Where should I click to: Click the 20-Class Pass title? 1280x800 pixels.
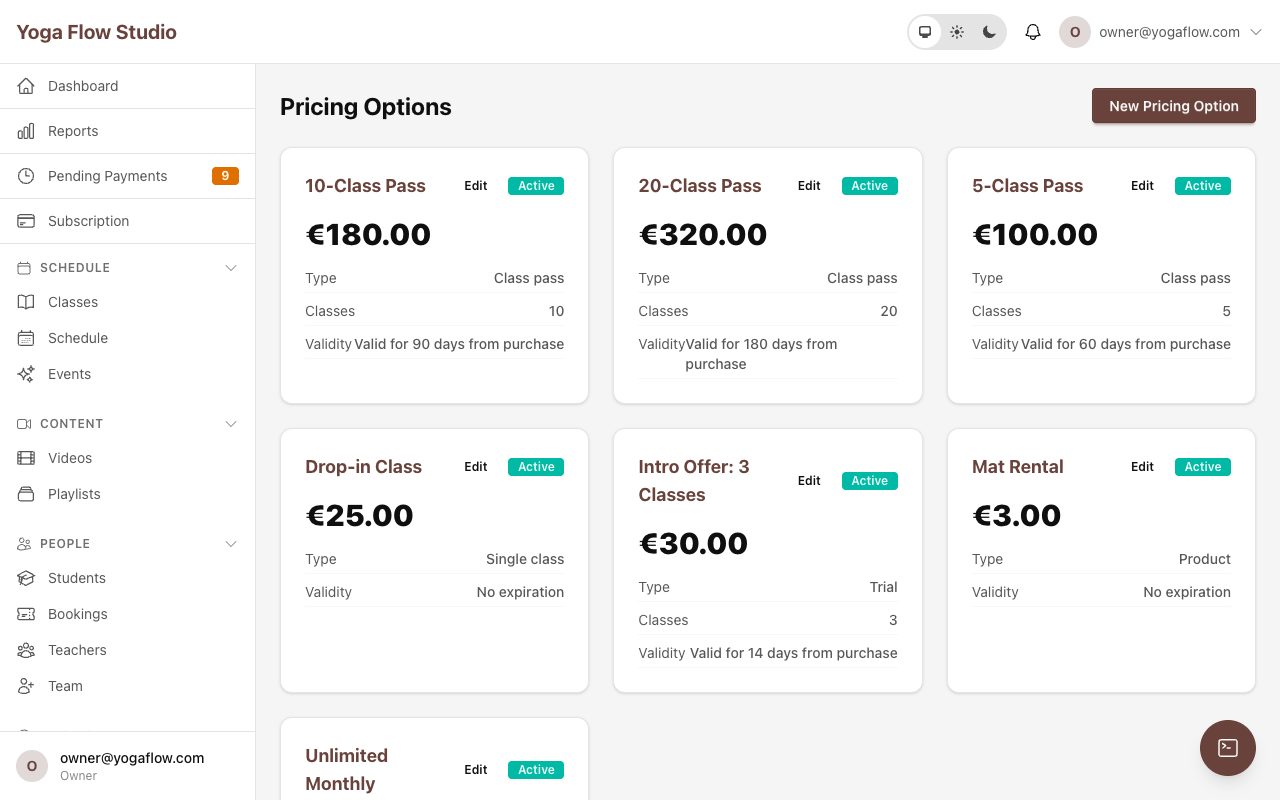coord(700,186)
